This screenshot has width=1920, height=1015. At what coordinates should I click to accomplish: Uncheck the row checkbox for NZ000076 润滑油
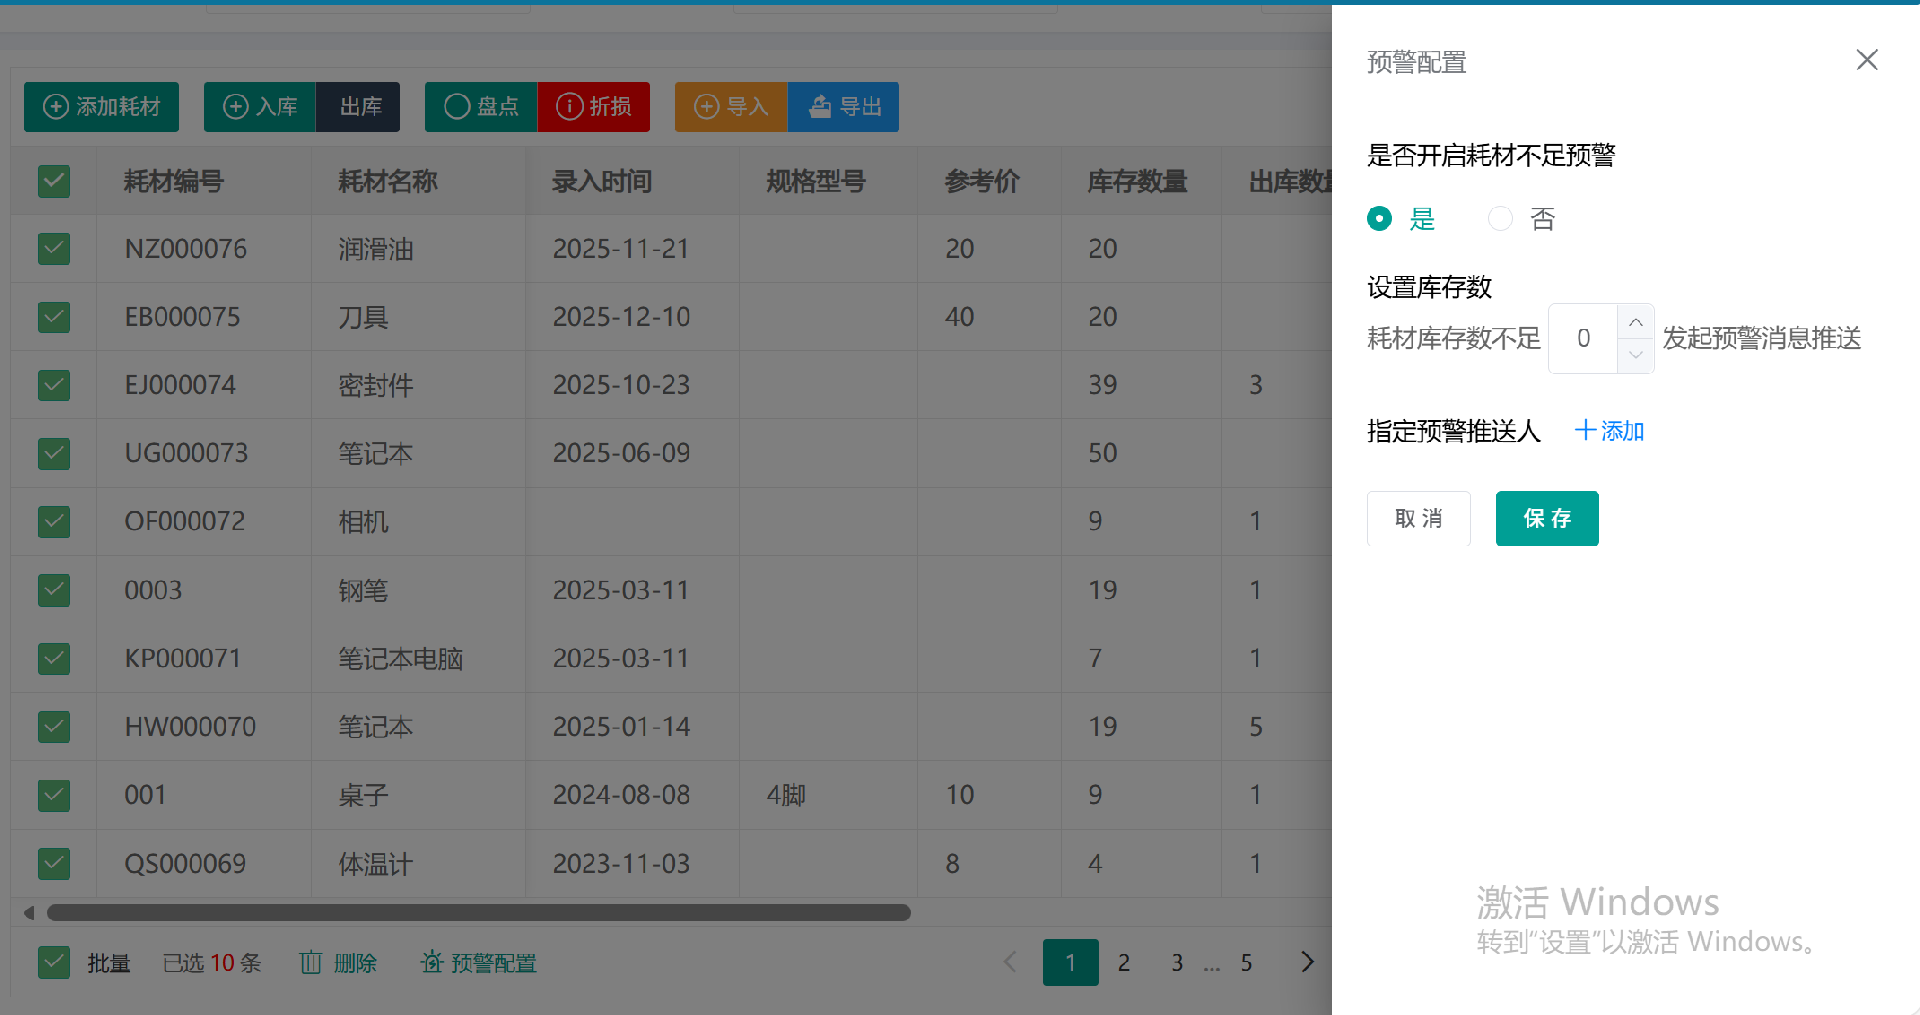[x=54, y=249]
